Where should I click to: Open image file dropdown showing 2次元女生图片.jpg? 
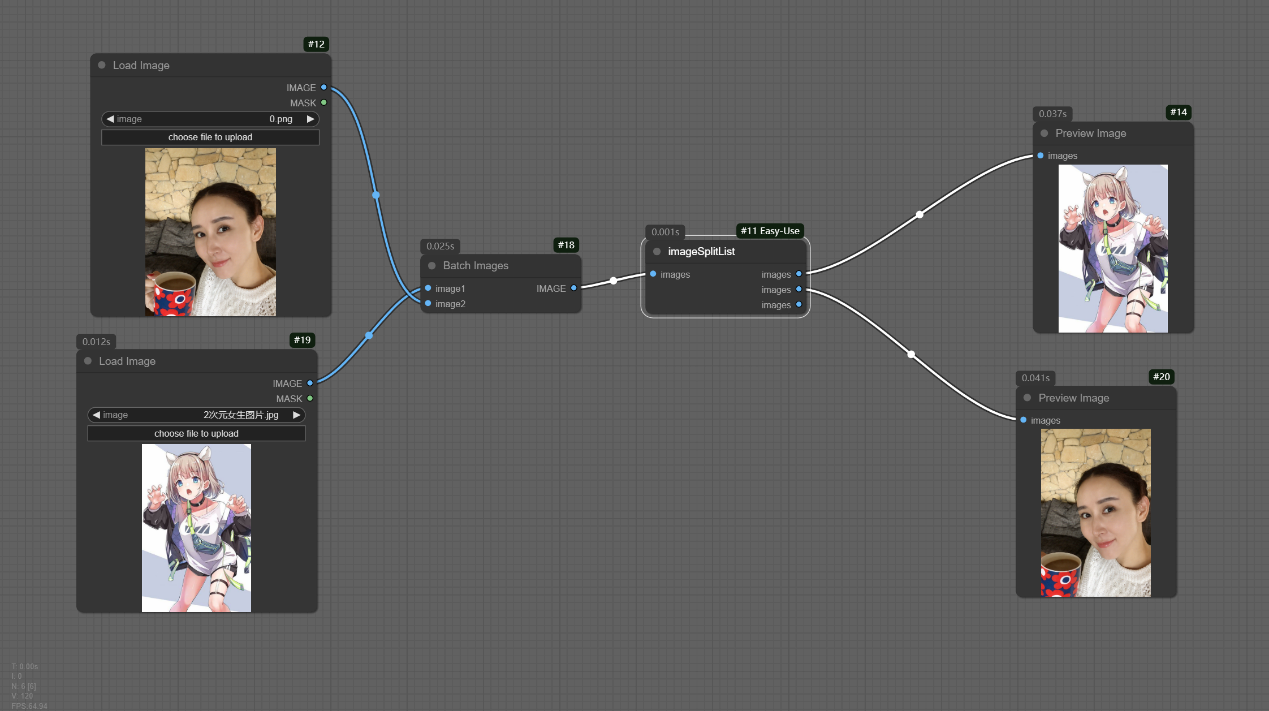(x=196, y=415)
